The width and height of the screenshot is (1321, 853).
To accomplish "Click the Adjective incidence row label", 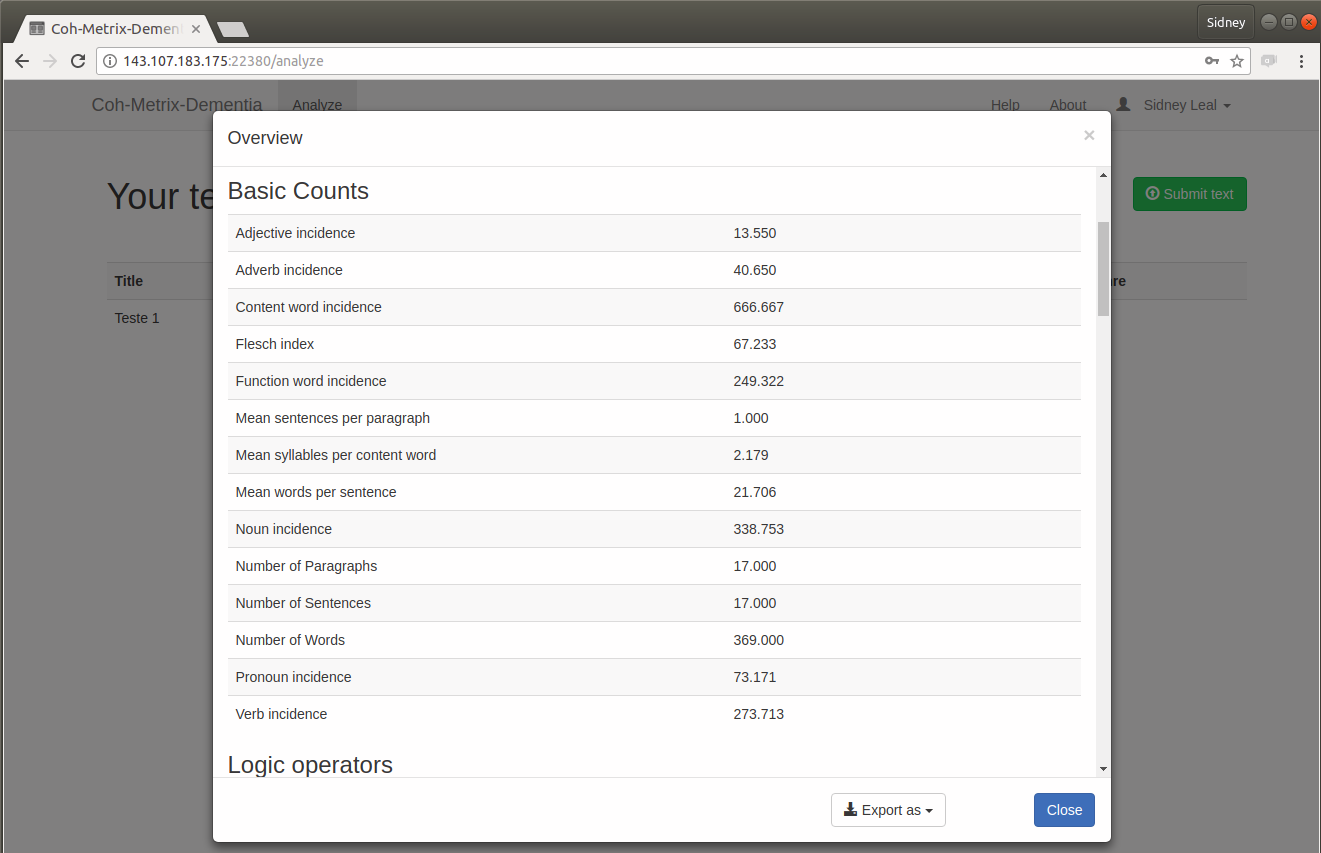I will coord(295,233).
